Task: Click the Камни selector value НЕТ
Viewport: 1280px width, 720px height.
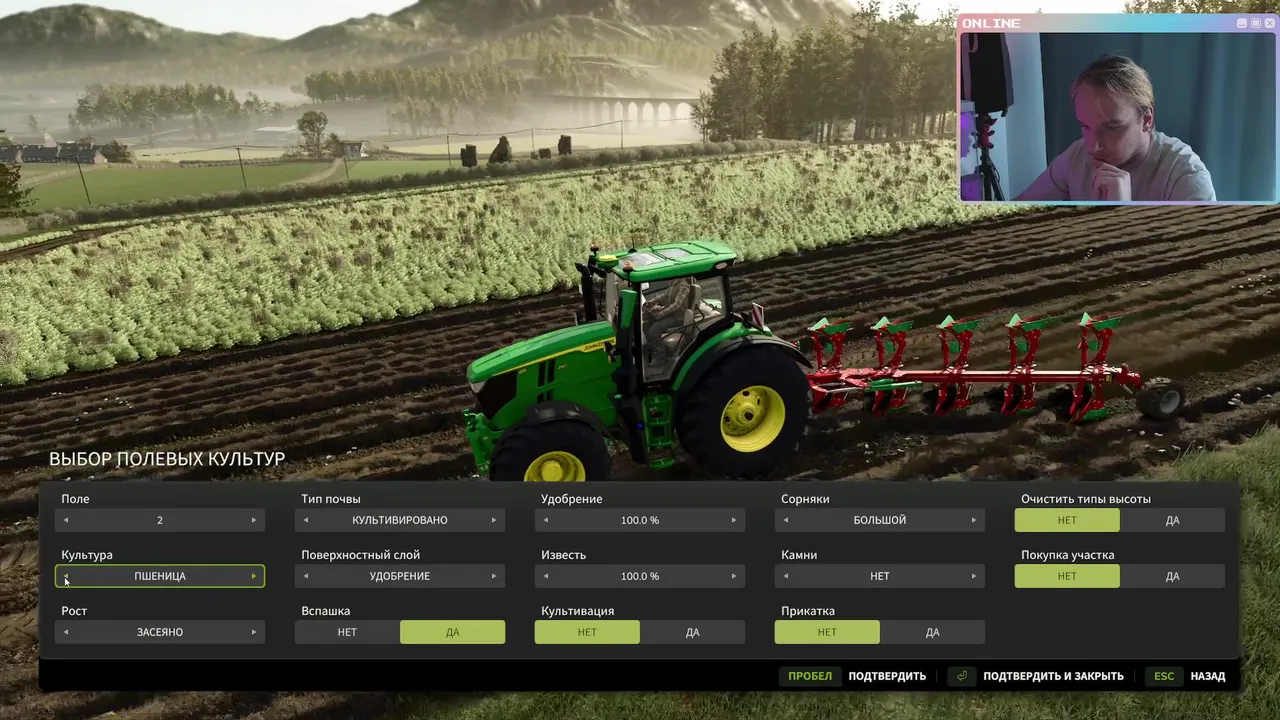Action: click(x=880, y=576)
